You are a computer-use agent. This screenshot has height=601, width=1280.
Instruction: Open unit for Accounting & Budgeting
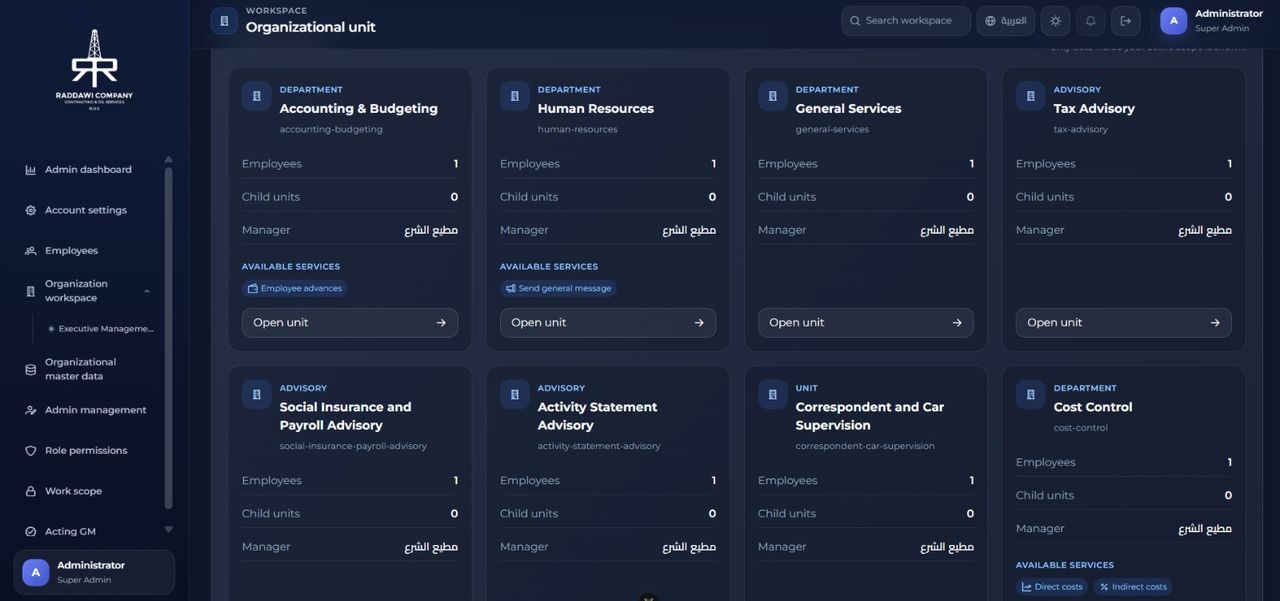pos(350,323)
